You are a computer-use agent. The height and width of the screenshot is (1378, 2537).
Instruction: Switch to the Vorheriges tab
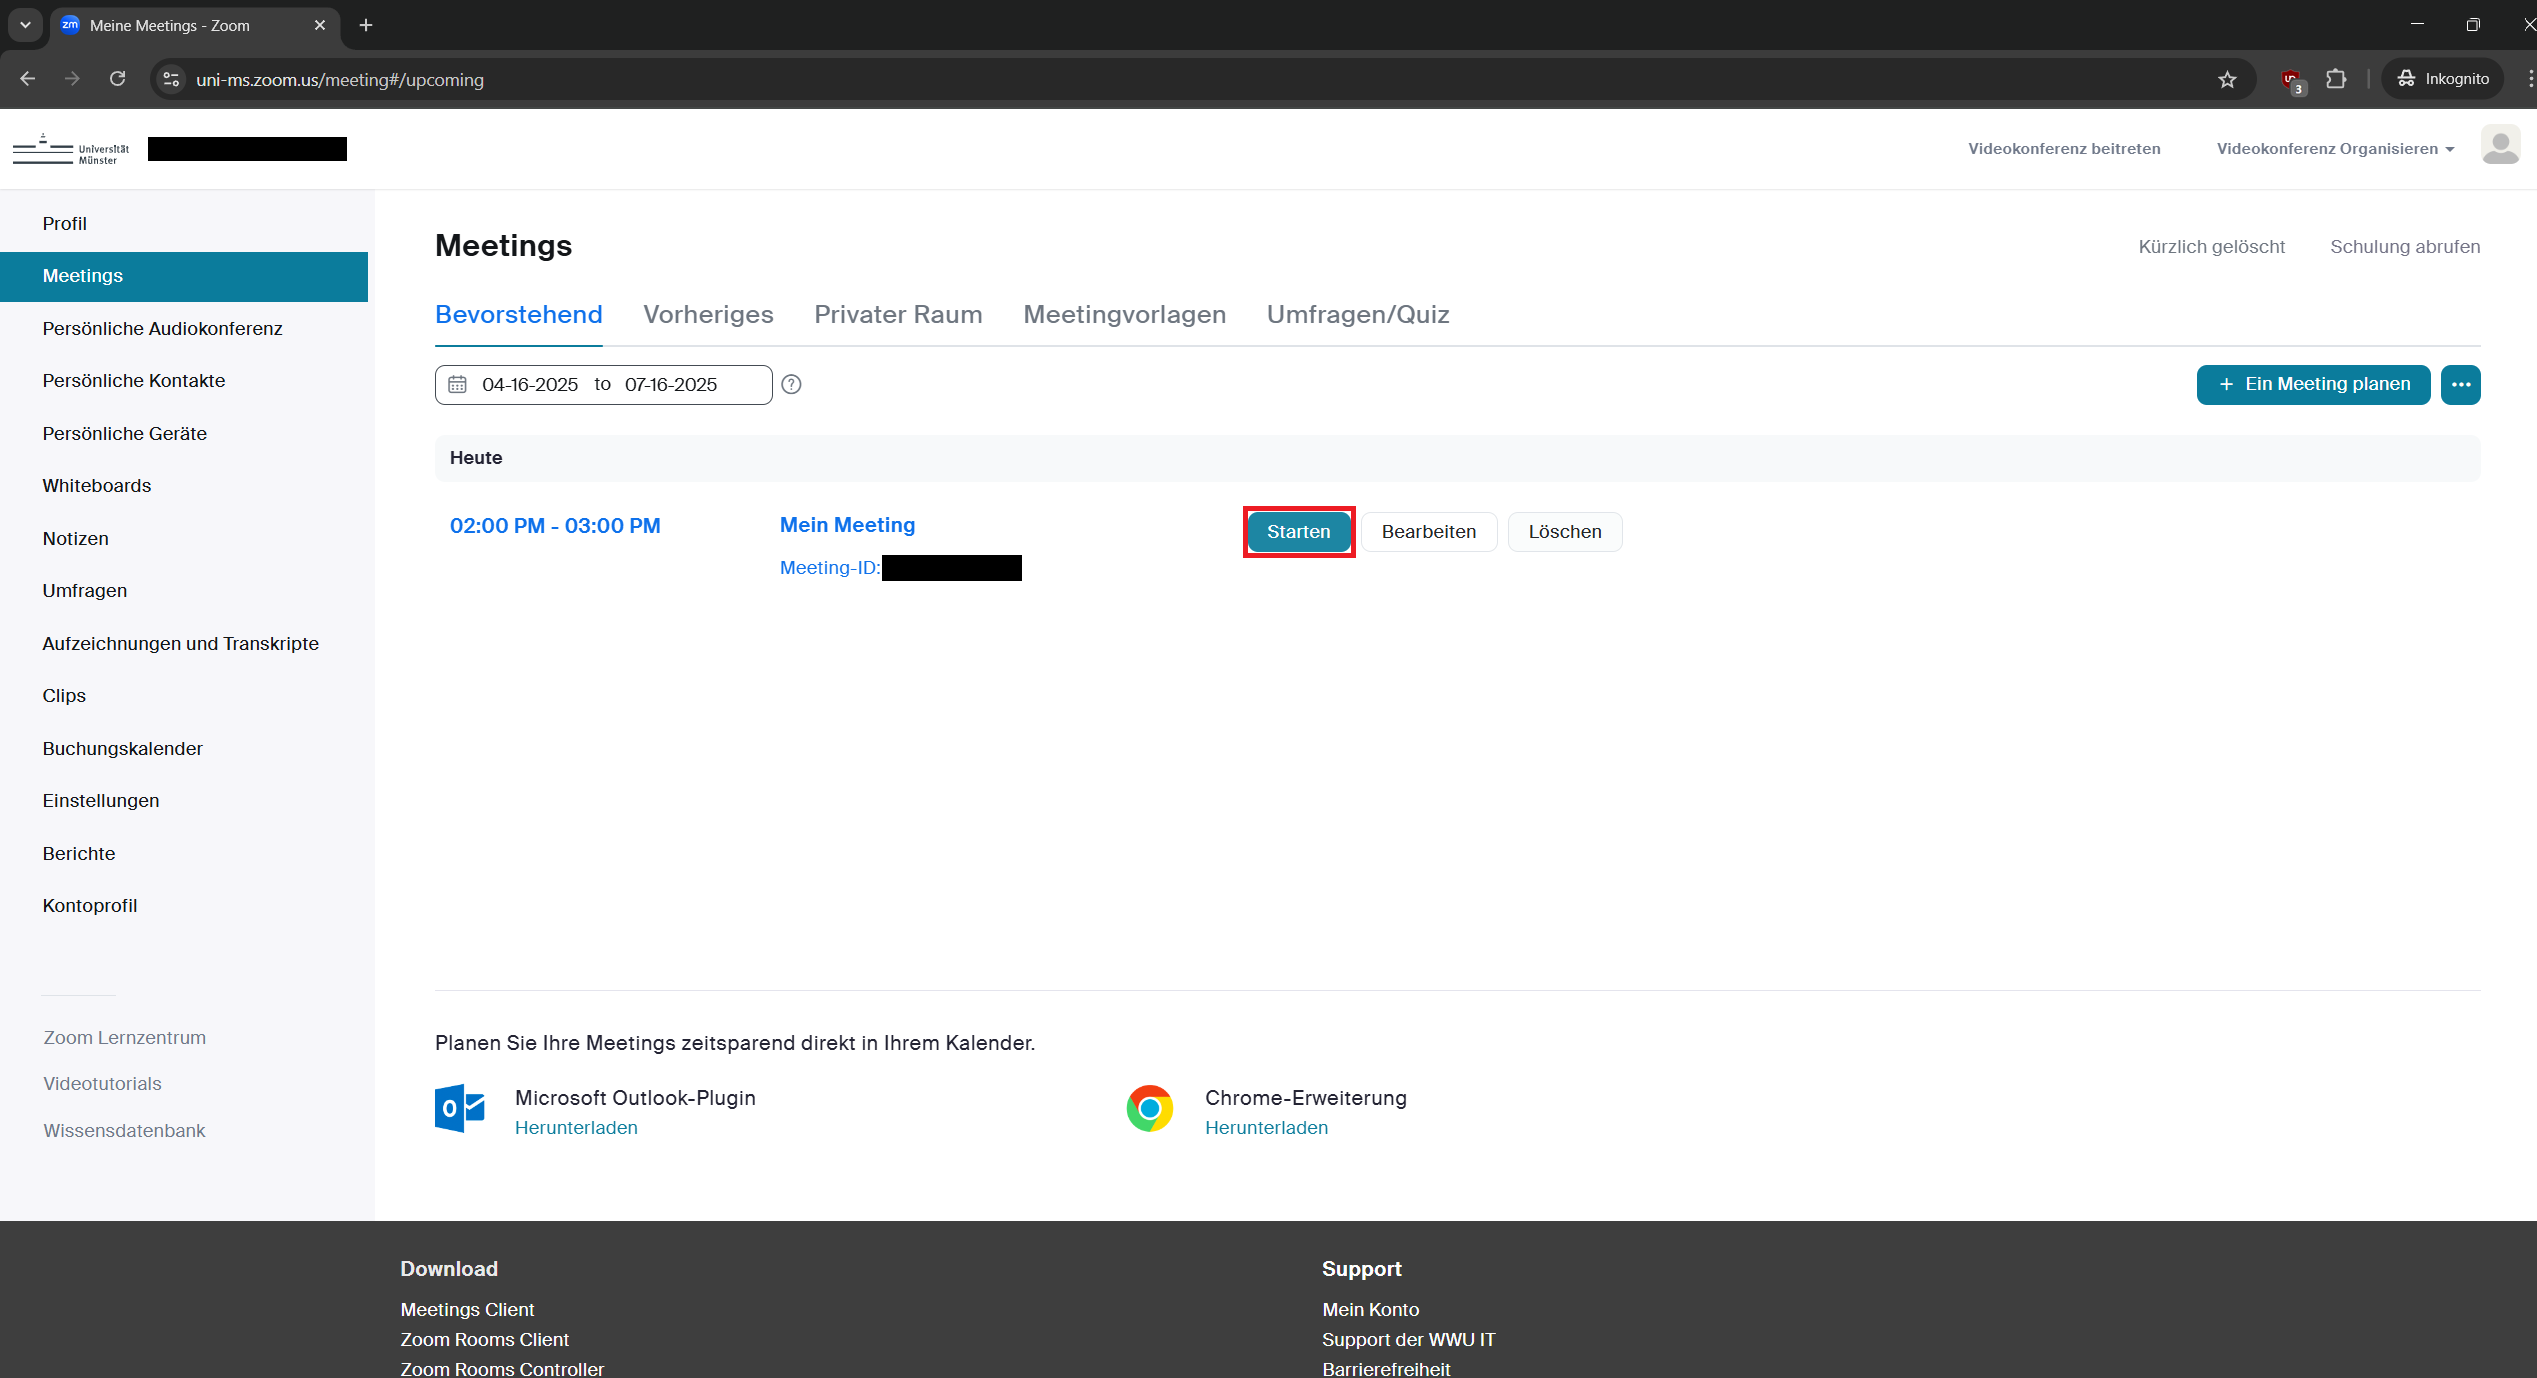coord(708,315)
